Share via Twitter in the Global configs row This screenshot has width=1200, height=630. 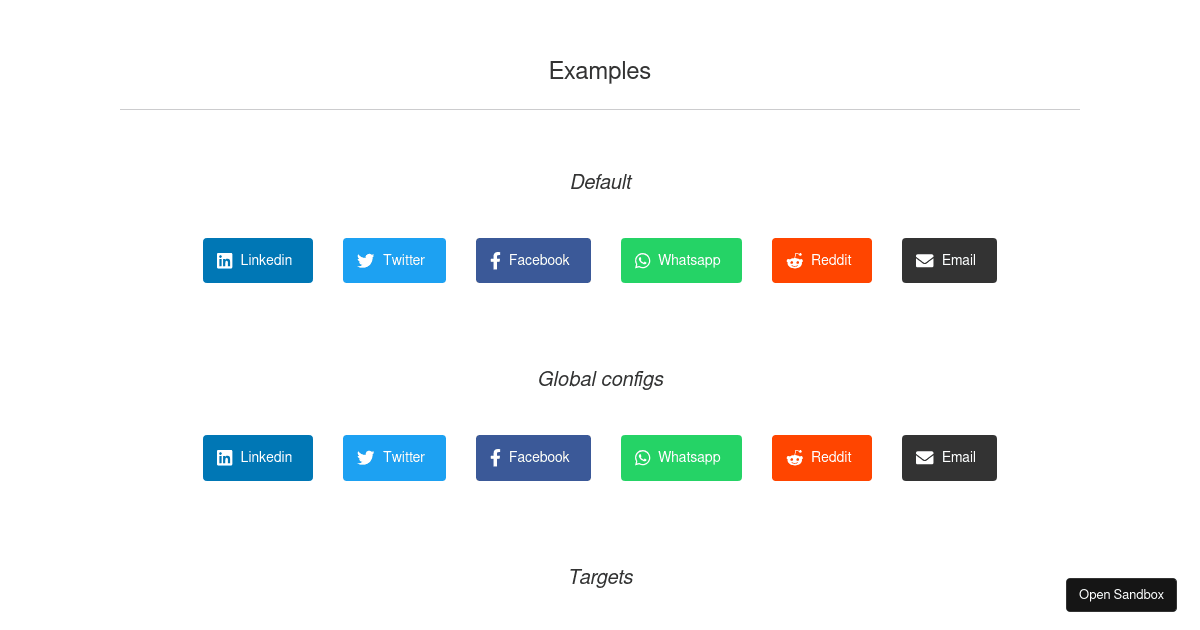click(x=394, y=457)
